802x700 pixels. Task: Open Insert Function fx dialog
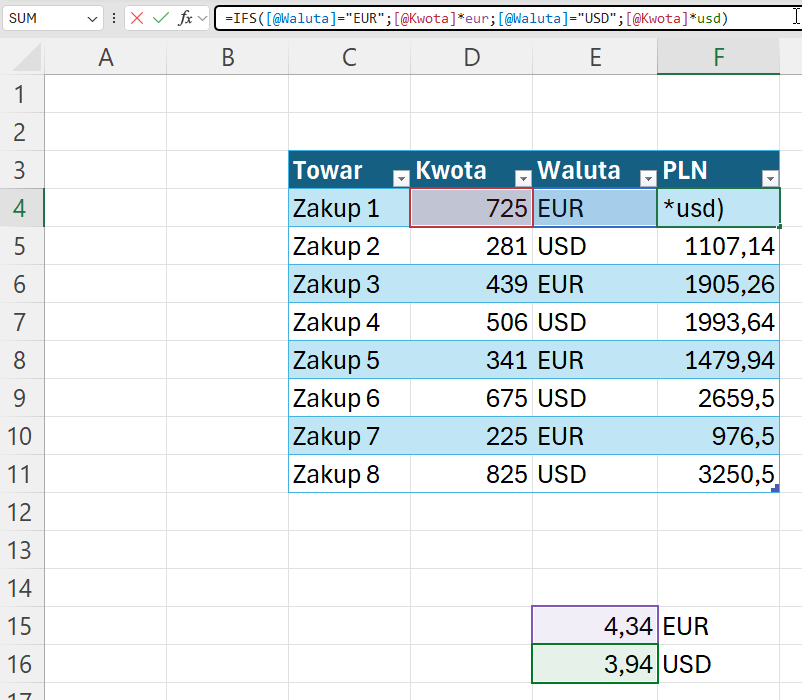(x=185, y=19)
